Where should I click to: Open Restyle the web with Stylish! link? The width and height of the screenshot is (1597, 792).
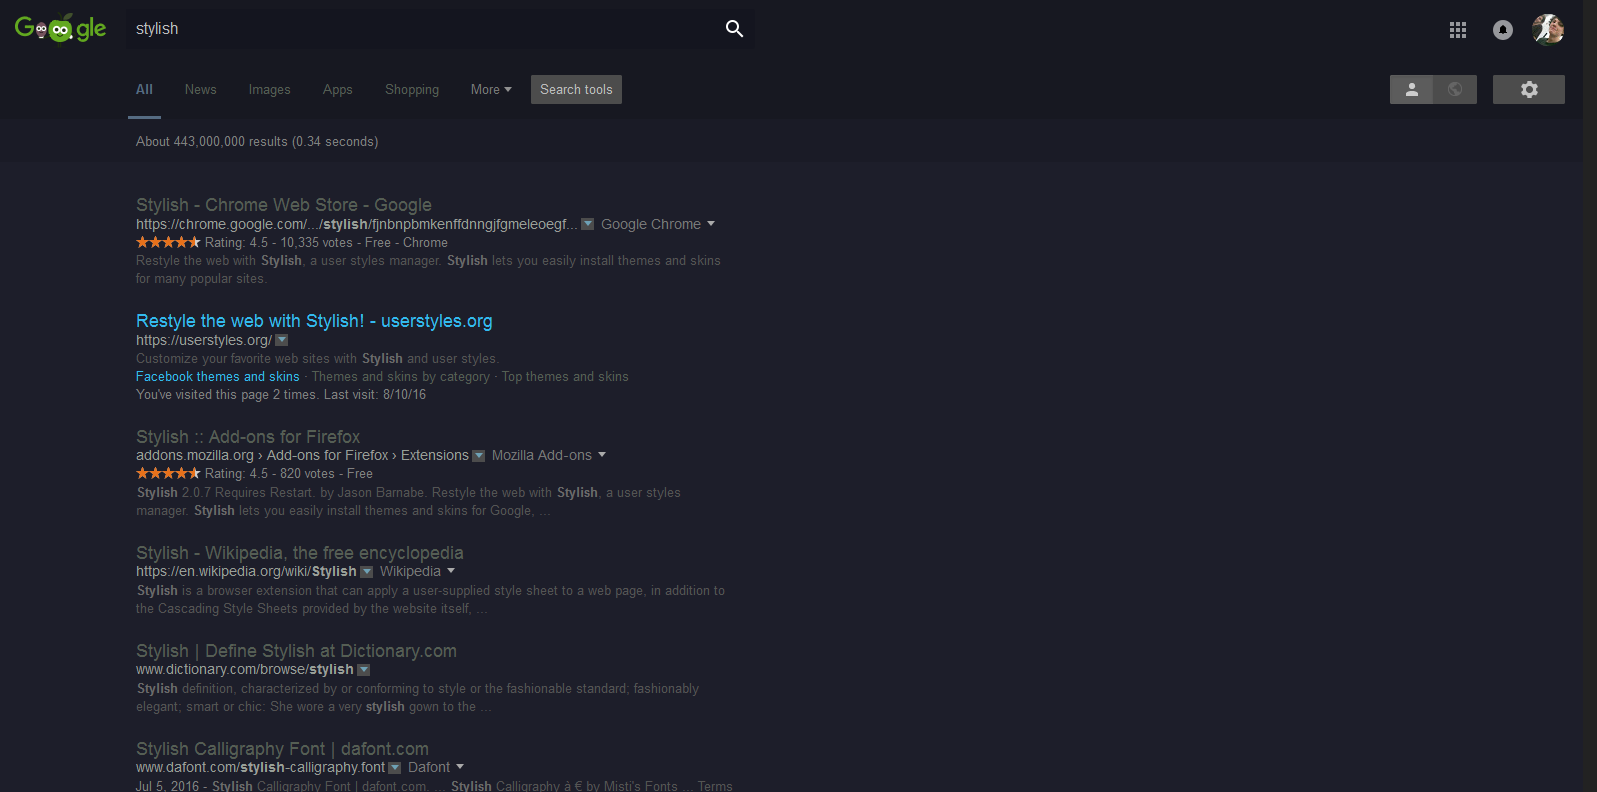click(314, 321)
